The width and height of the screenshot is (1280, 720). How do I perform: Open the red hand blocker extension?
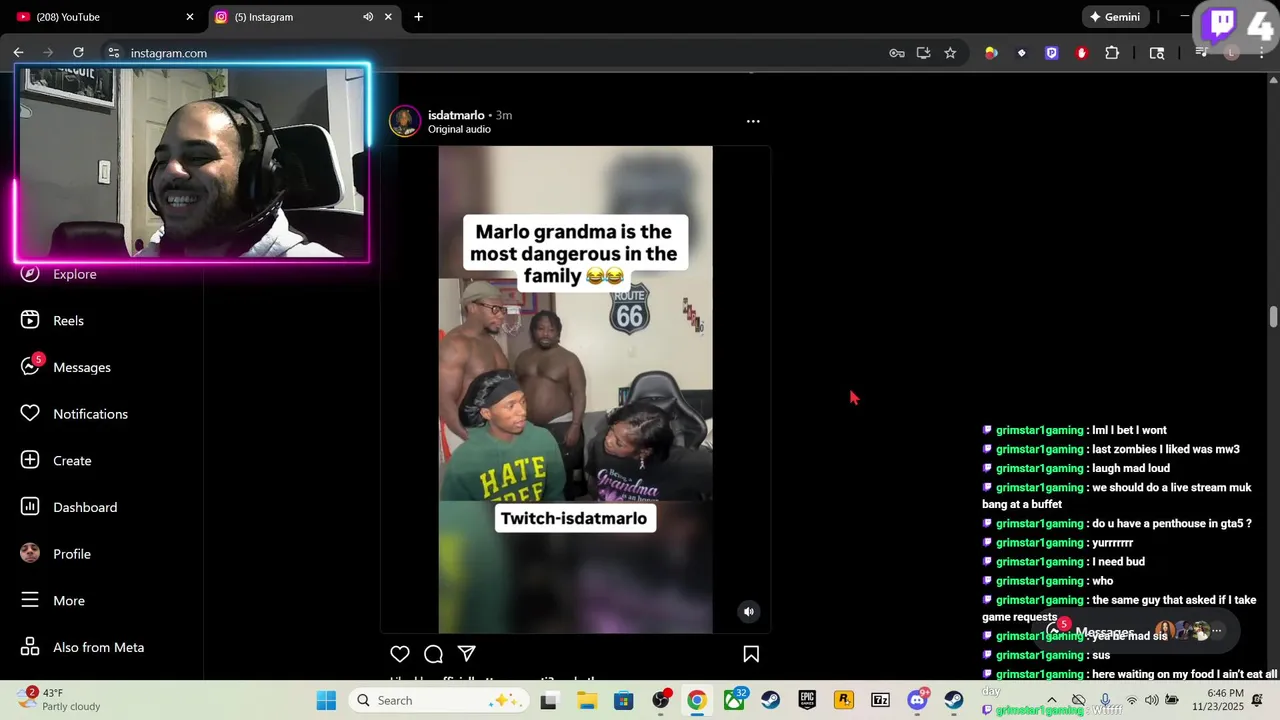(x=1081, y=53)
